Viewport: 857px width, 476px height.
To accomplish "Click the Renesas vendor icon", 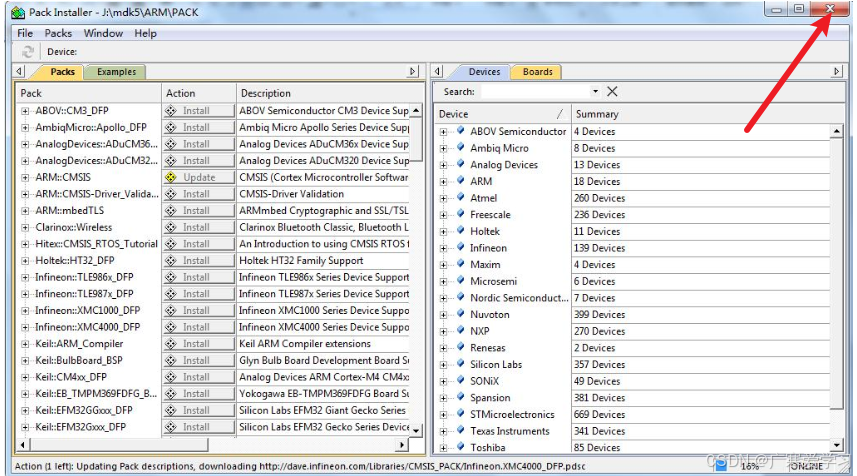I will tap(460, 348).
